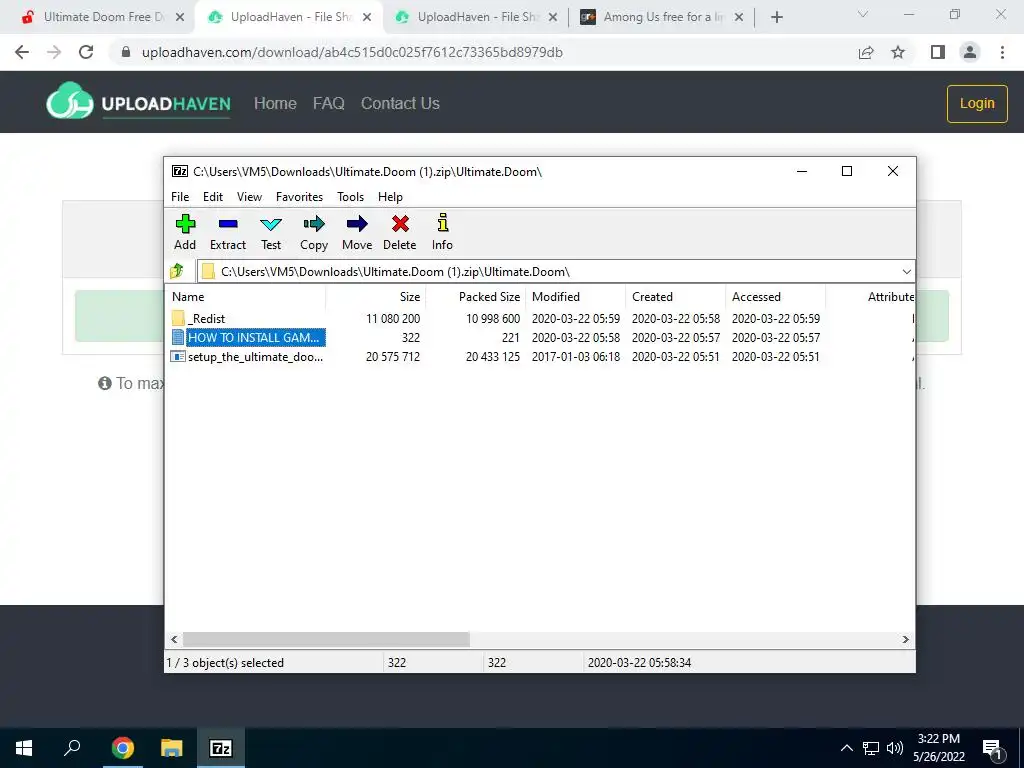Click the taskbar clock showing 3:22 PM
1024x768 pixels.
(938, 748)
